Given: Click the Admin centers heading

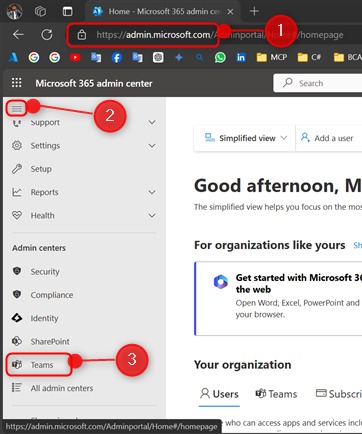Looking at the screenshot, I should [x=39, y=248].
